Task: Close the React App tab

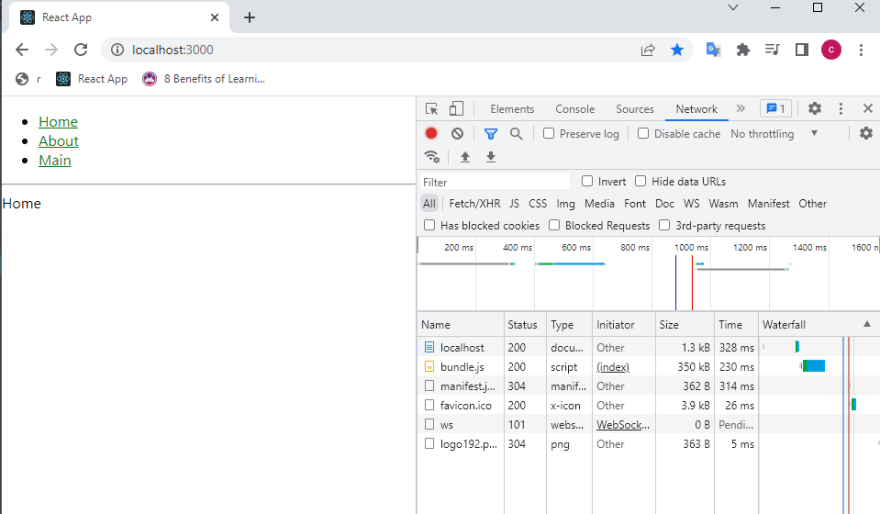Action: tap(214, 17)
